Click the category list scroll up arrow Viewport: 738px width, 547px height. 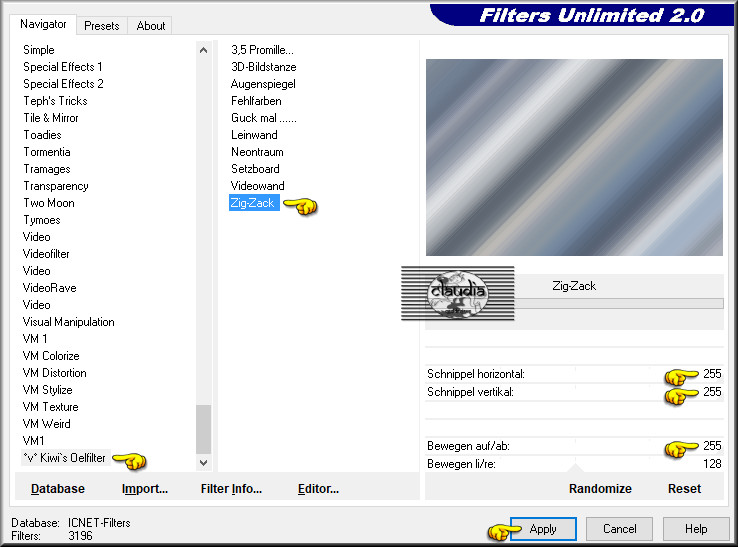click(203, 50)
